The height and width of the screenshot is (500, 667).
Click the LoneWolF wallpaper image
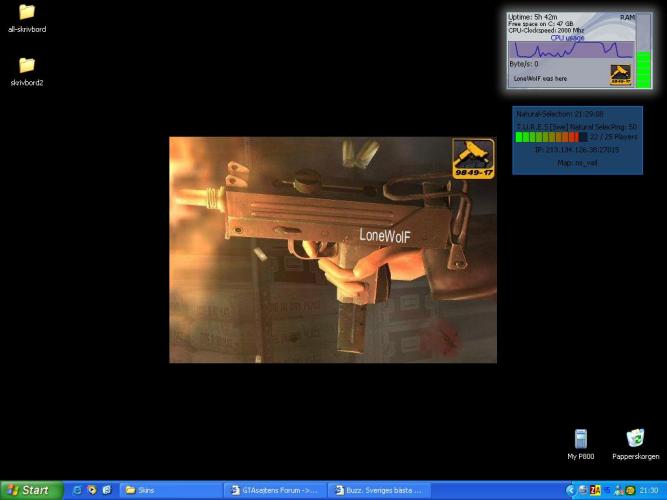tap(333, 250)
